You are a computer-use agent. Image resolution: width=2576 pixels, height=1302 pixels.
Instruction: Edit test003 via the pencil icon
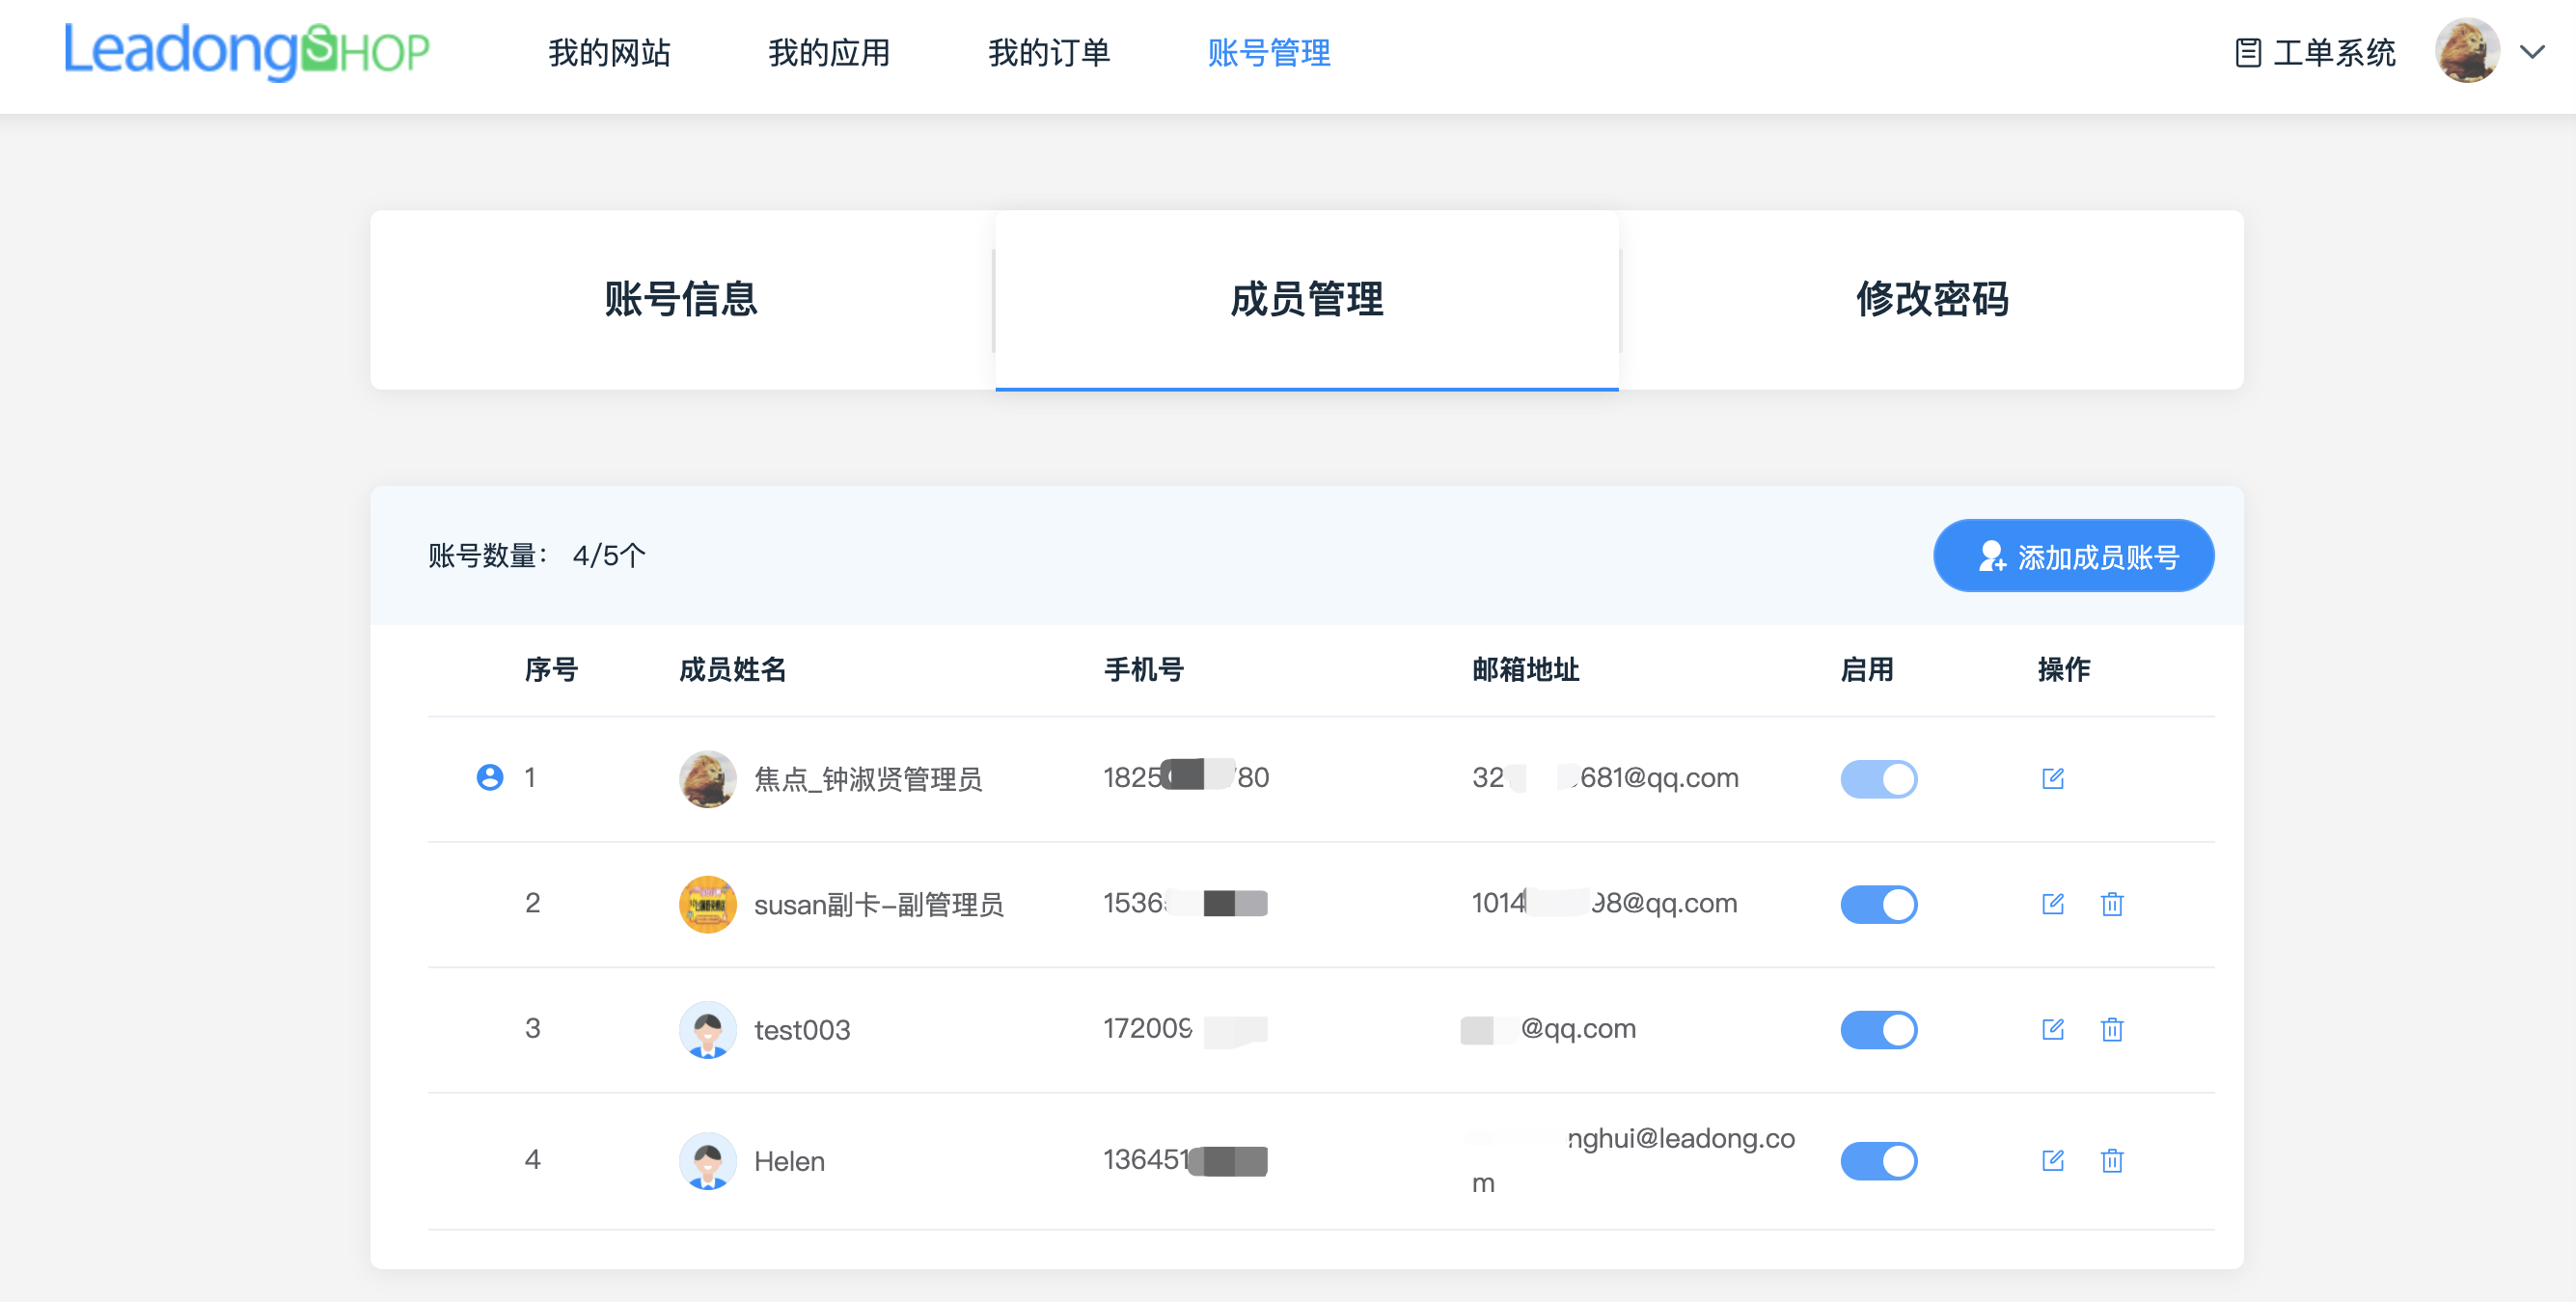point(2054,1029)
